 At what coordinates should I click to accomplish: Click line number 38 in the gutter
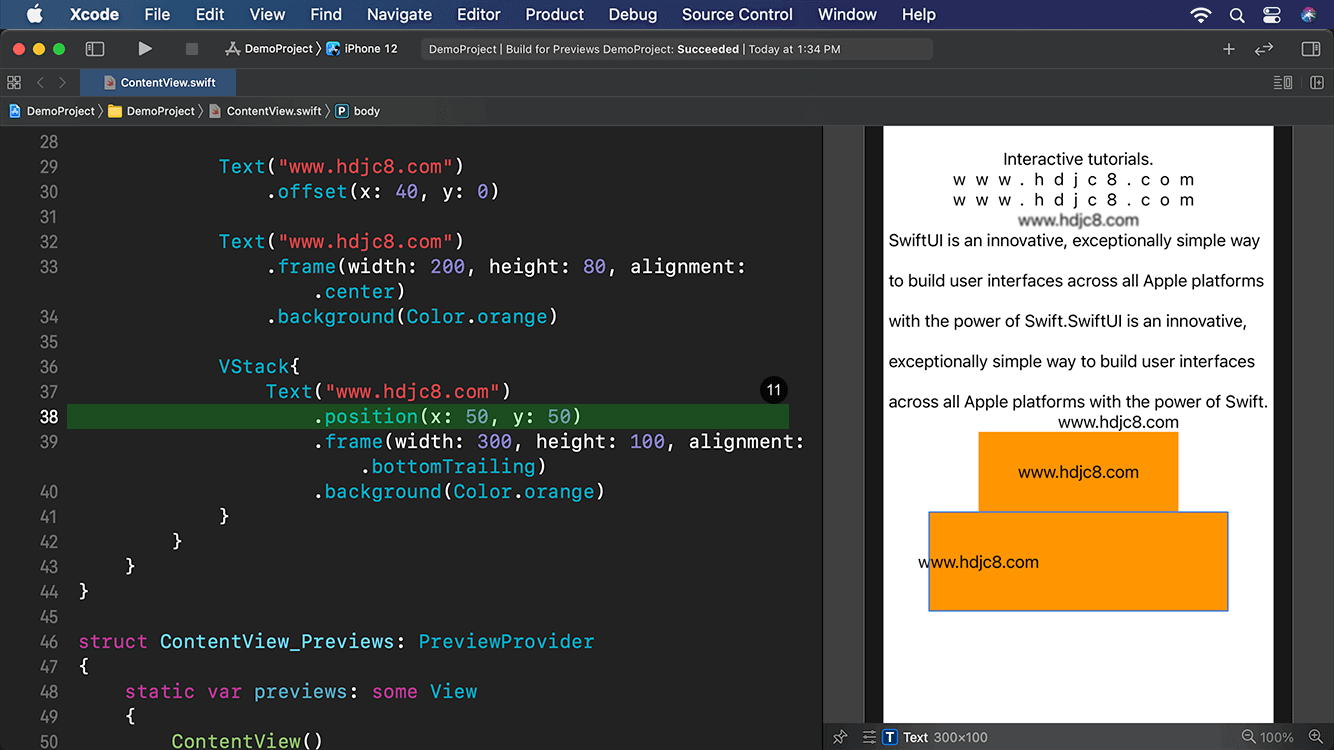point(49,416)
